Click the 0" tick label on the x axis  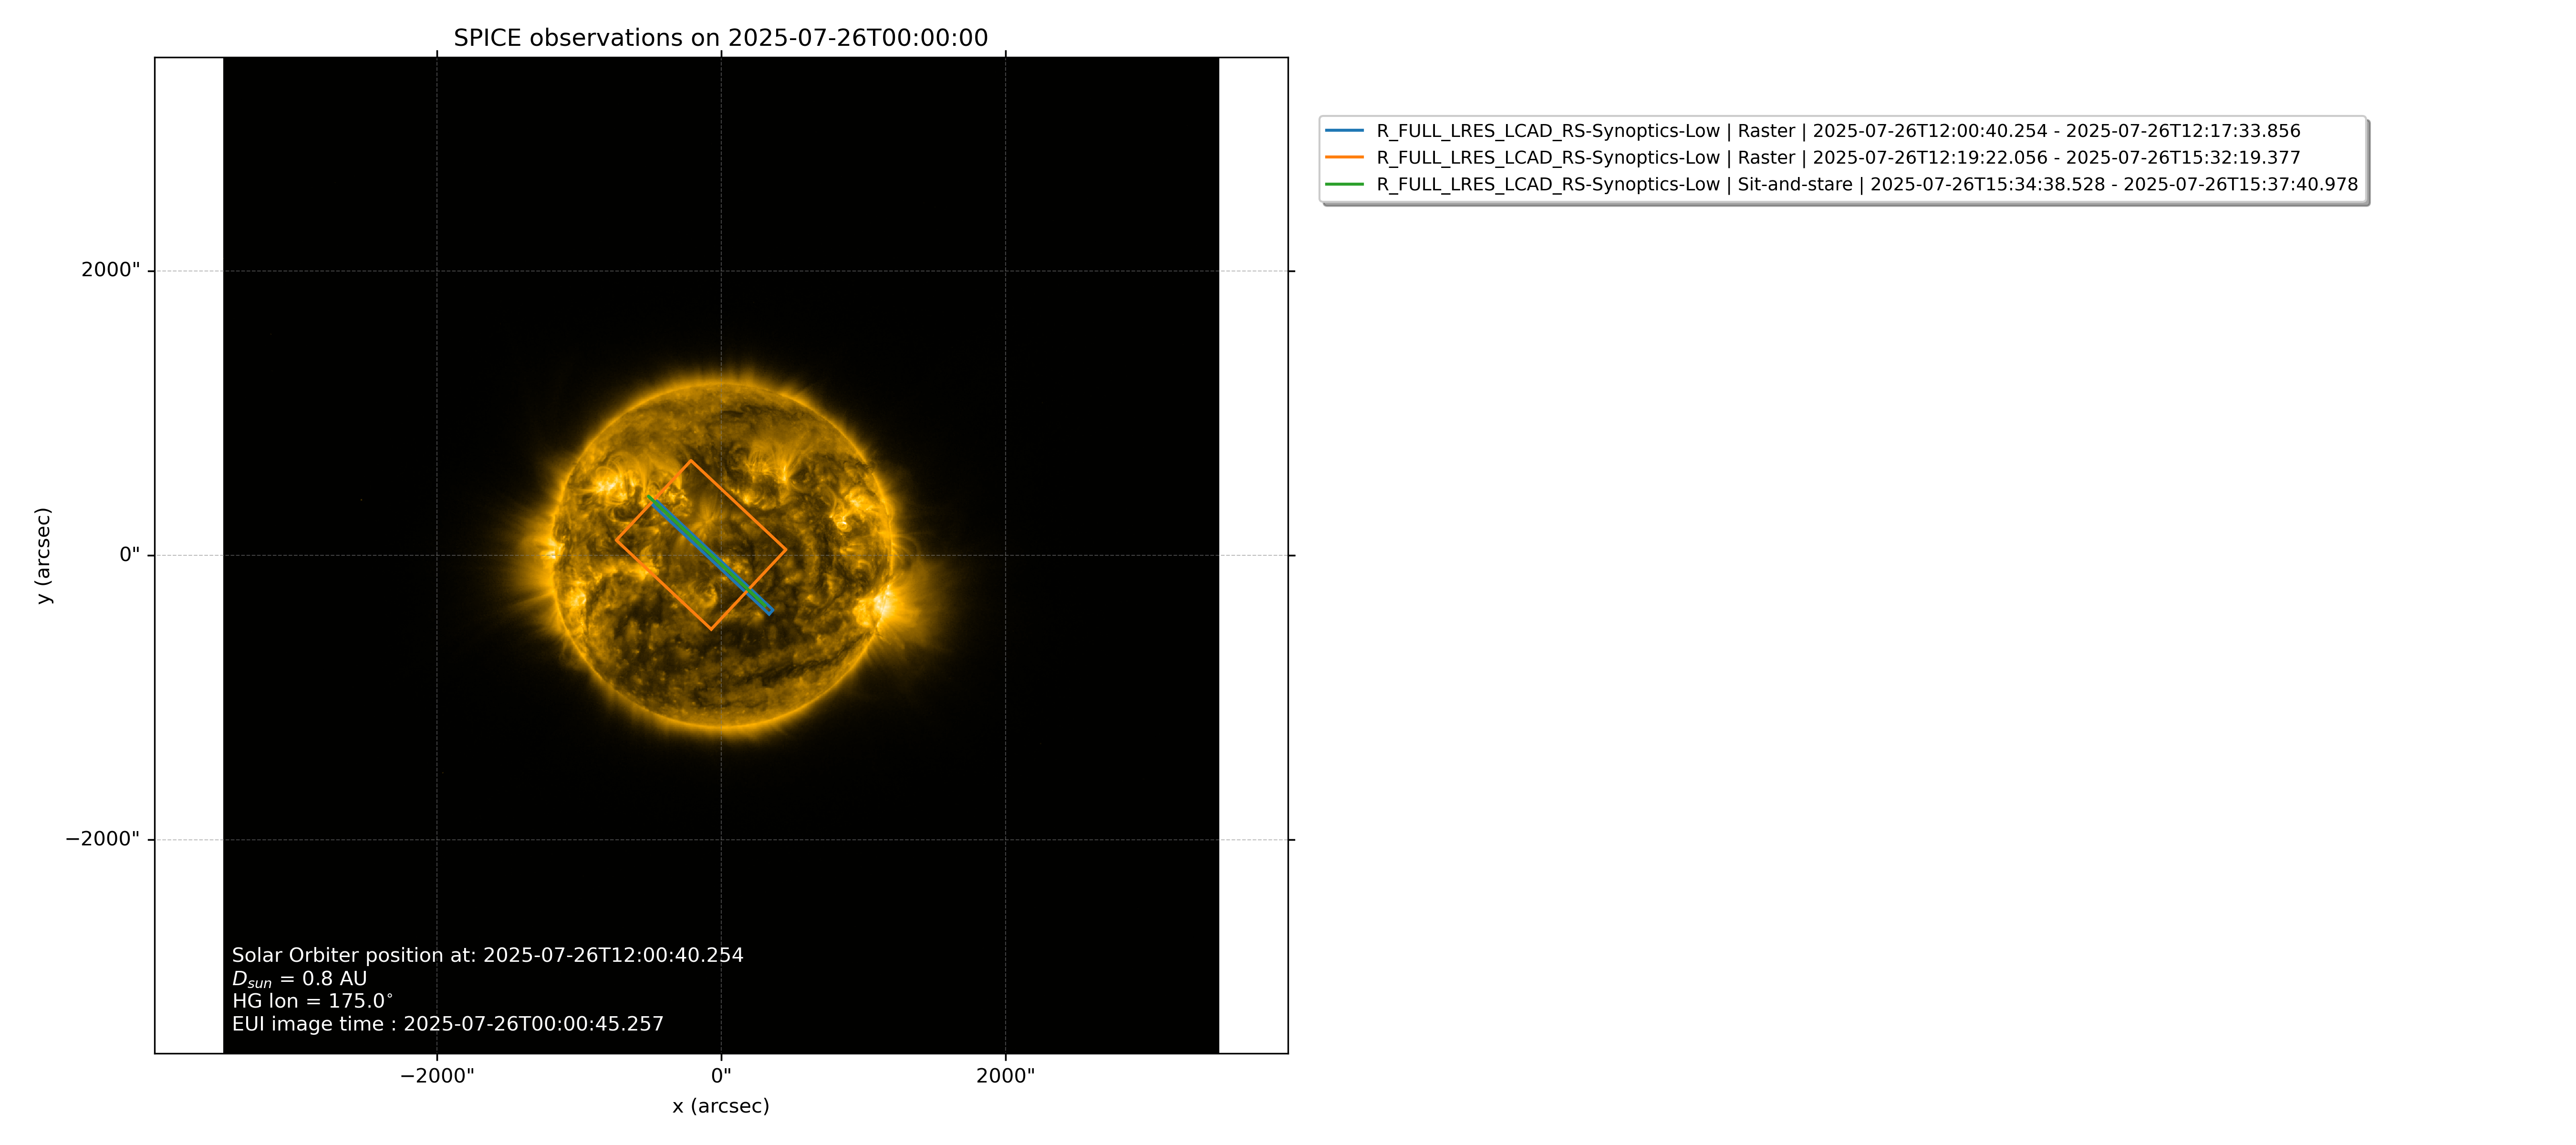(x=721, y=1076)
